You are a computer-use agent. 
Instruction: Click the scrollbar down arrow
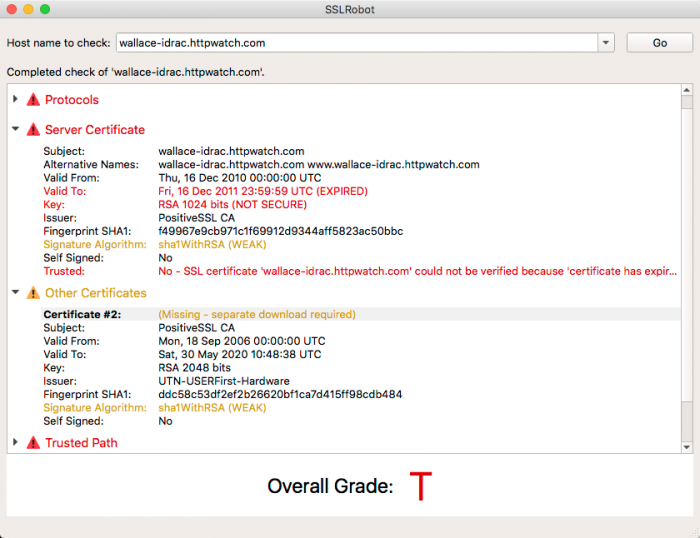pos(687,447)
